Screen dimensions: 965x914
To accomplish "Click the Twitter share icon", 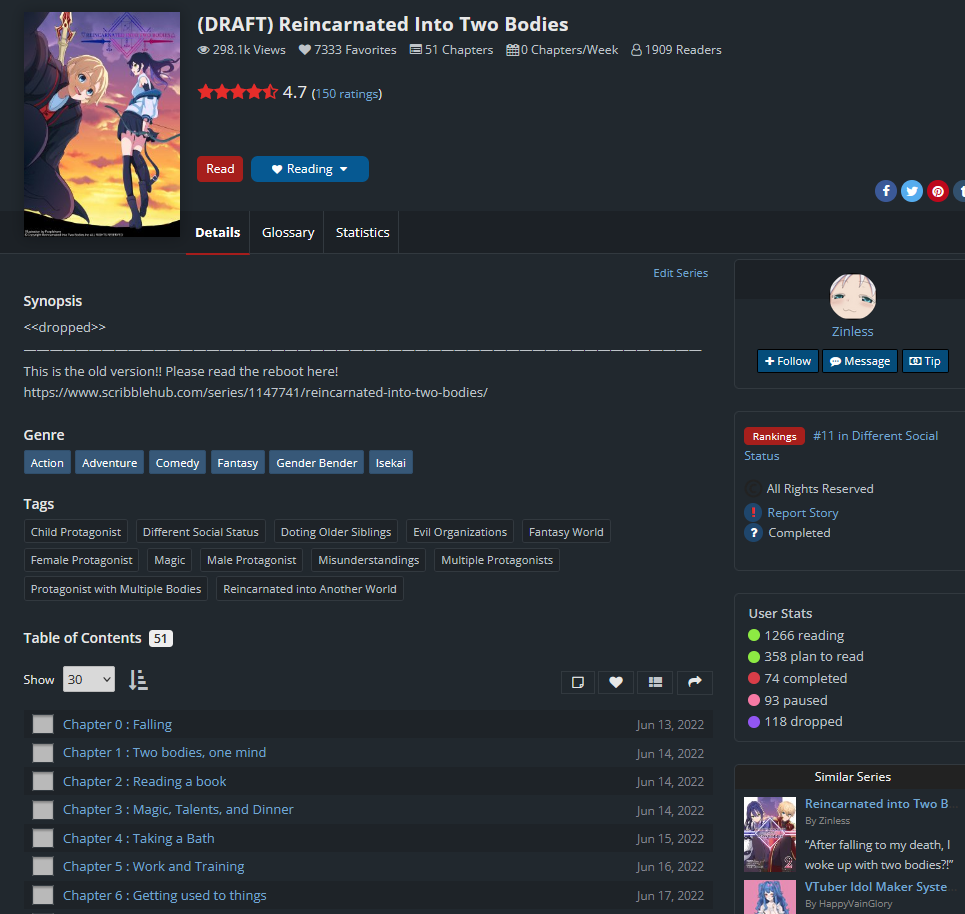I will pyautogui.click(x=911, y=191).
